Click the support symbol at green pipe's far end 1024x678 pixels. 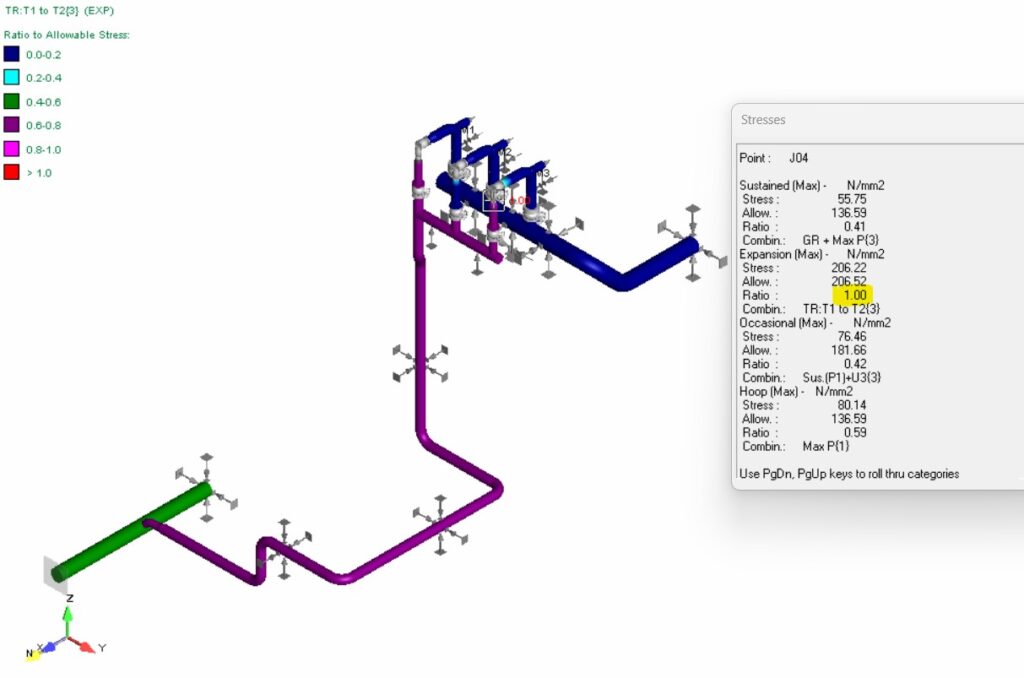206,486
